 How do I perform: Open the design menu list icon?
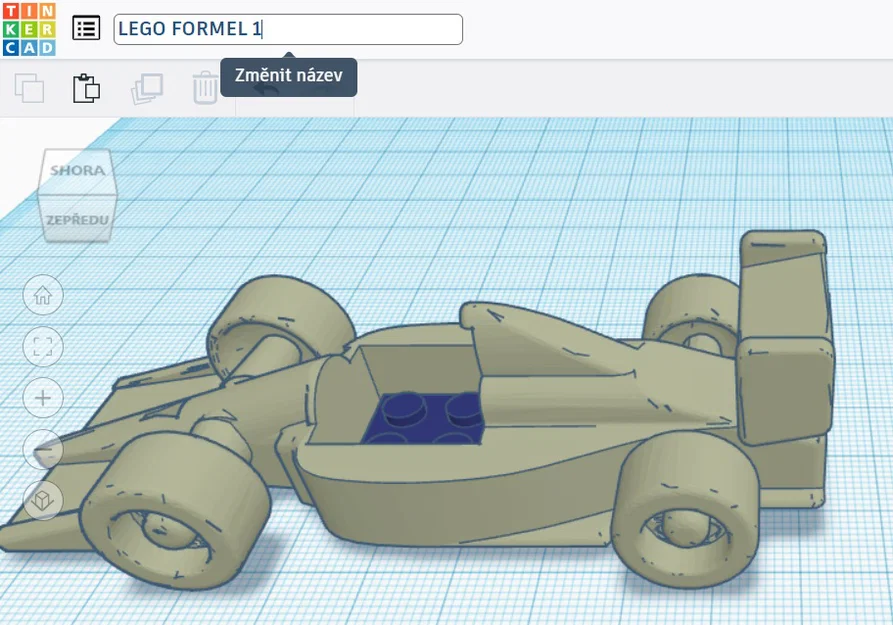tap(86, 28)
